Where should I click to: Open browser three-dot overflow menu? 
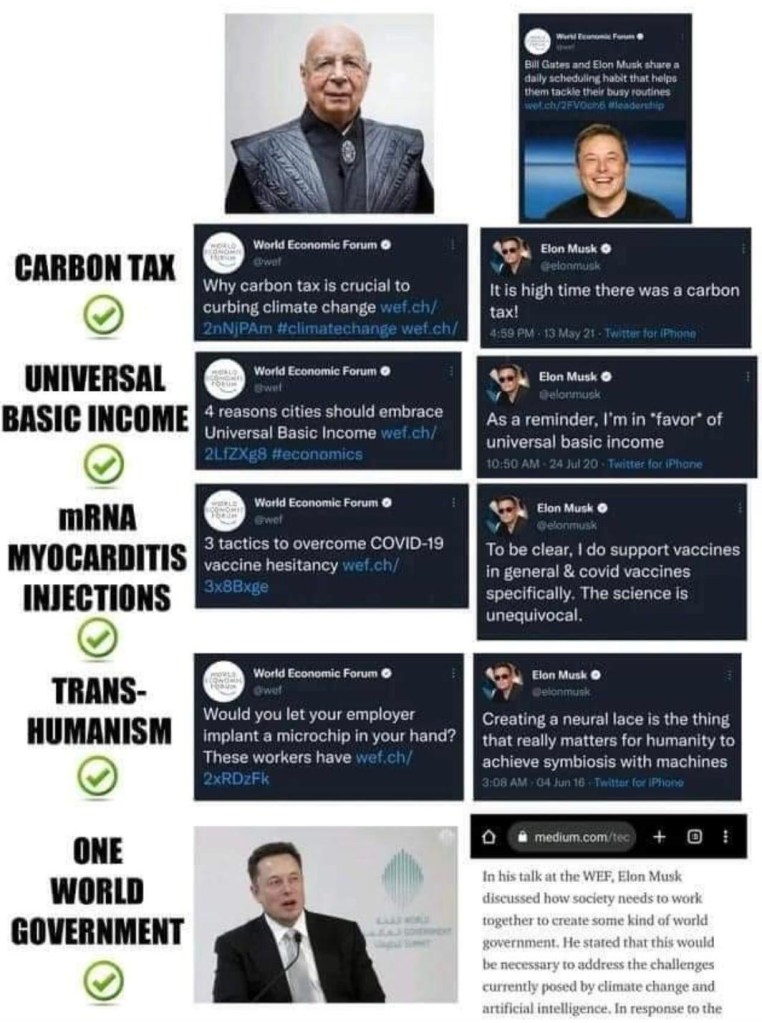coord(725,836)
